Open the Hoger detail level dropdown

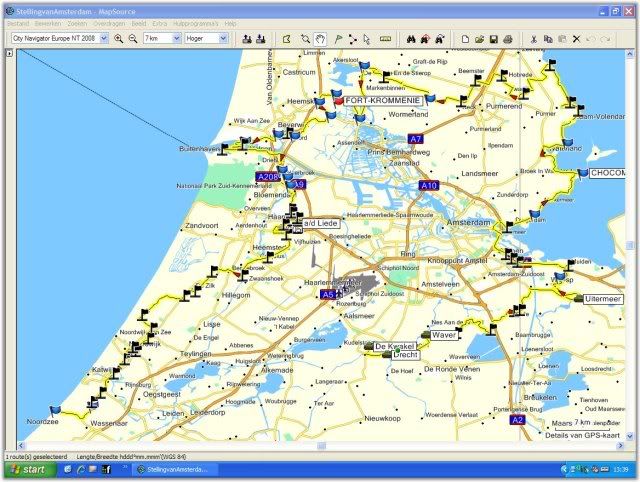[x=223, y=38]
